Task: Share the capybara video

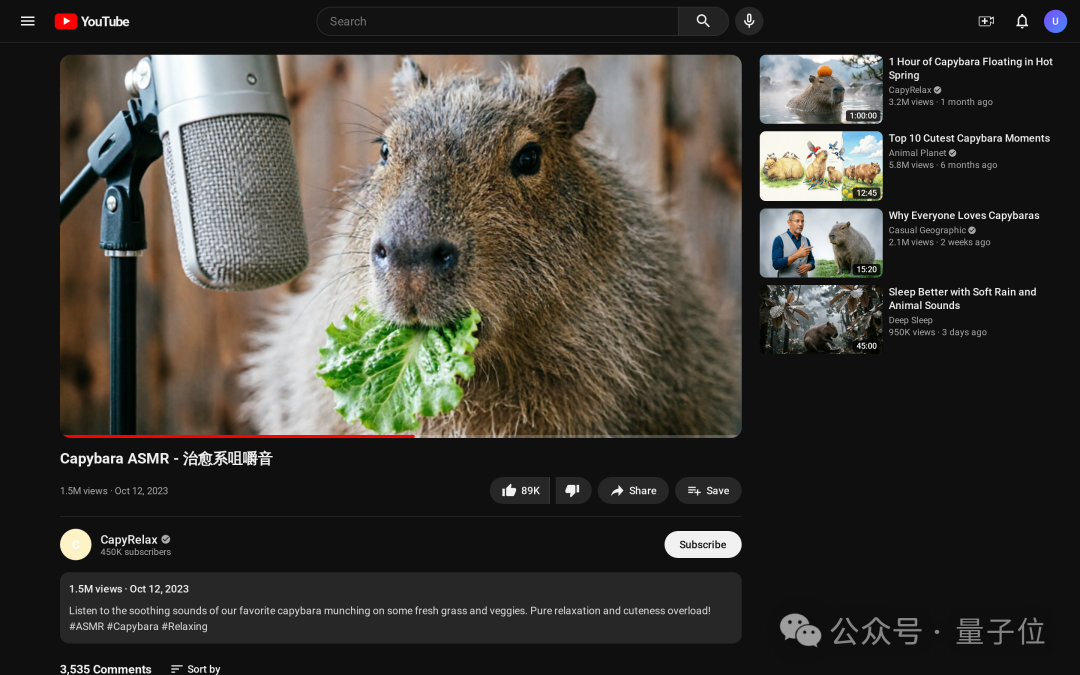Action: [x=632, y=490]
